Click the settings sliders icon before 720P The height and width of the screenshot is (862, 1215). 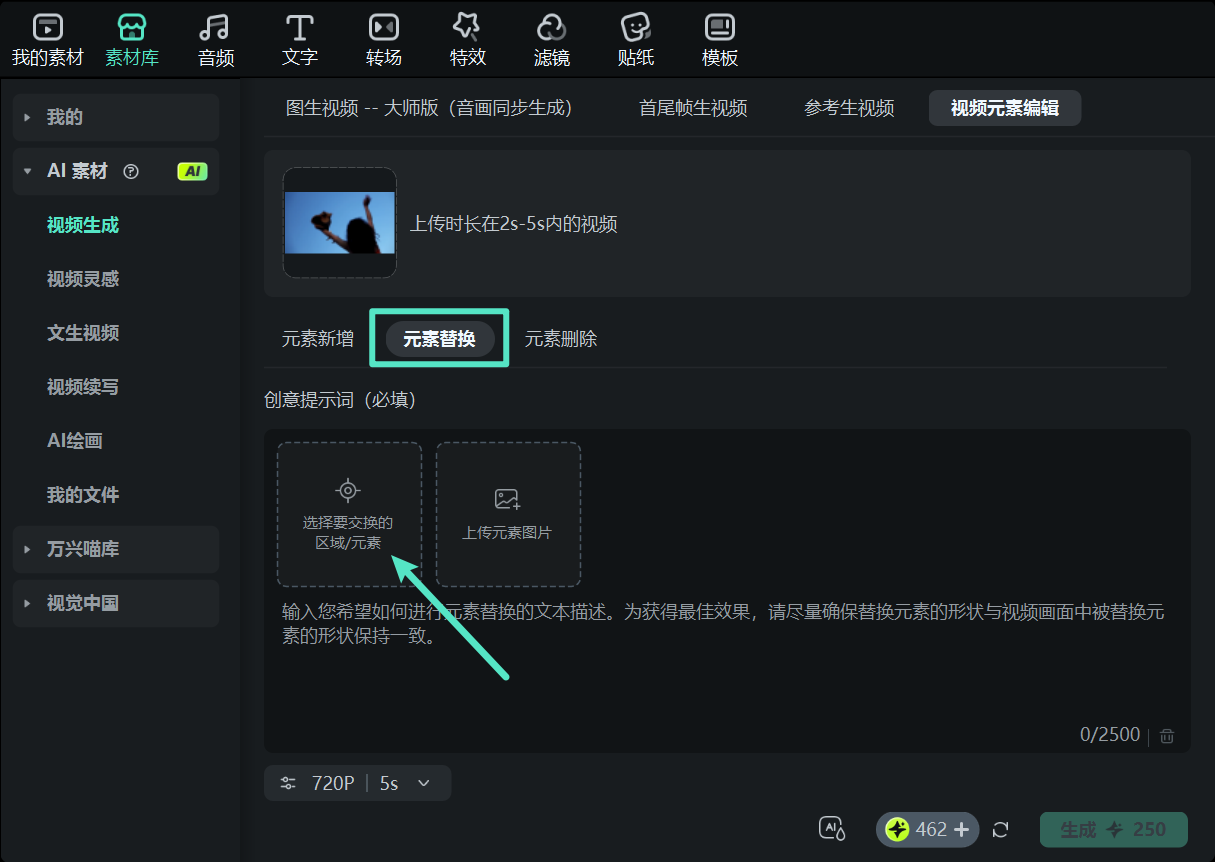click(x=289, y=783)
